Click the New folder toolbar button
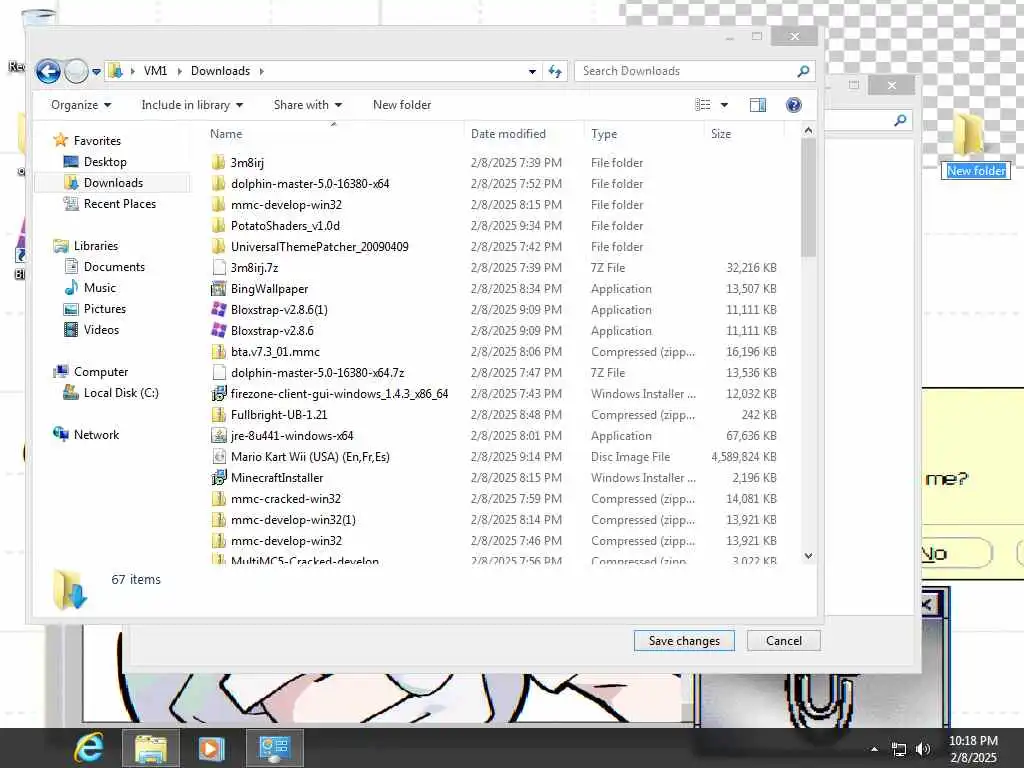The height and width of the screenshot is (768, 1024). pyautogui.click(x=402, y=105)
